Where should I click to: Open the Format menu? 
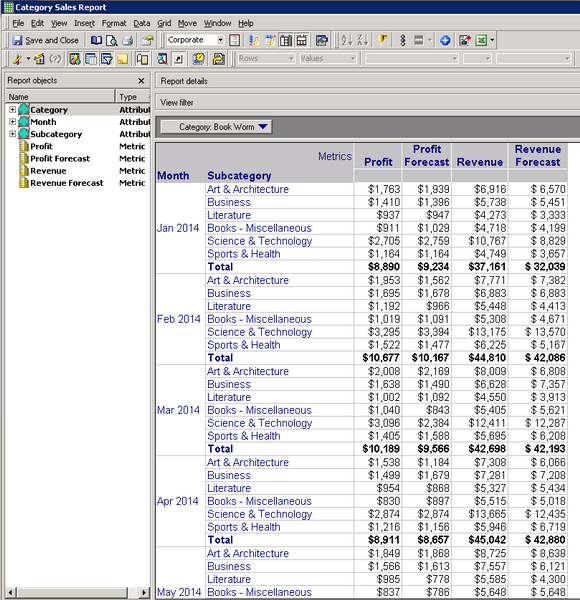coord(114,23)
